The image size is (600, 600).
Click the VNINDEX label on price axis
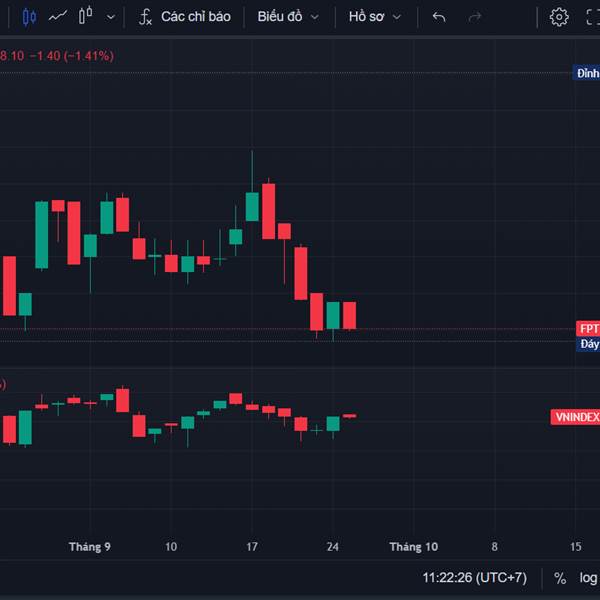575,417
